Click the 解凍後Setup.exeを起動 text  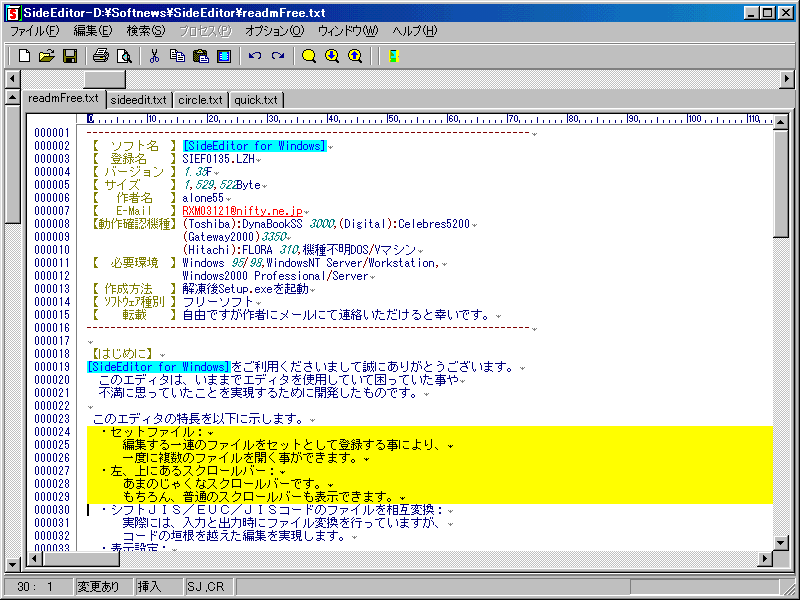[245, 289]
